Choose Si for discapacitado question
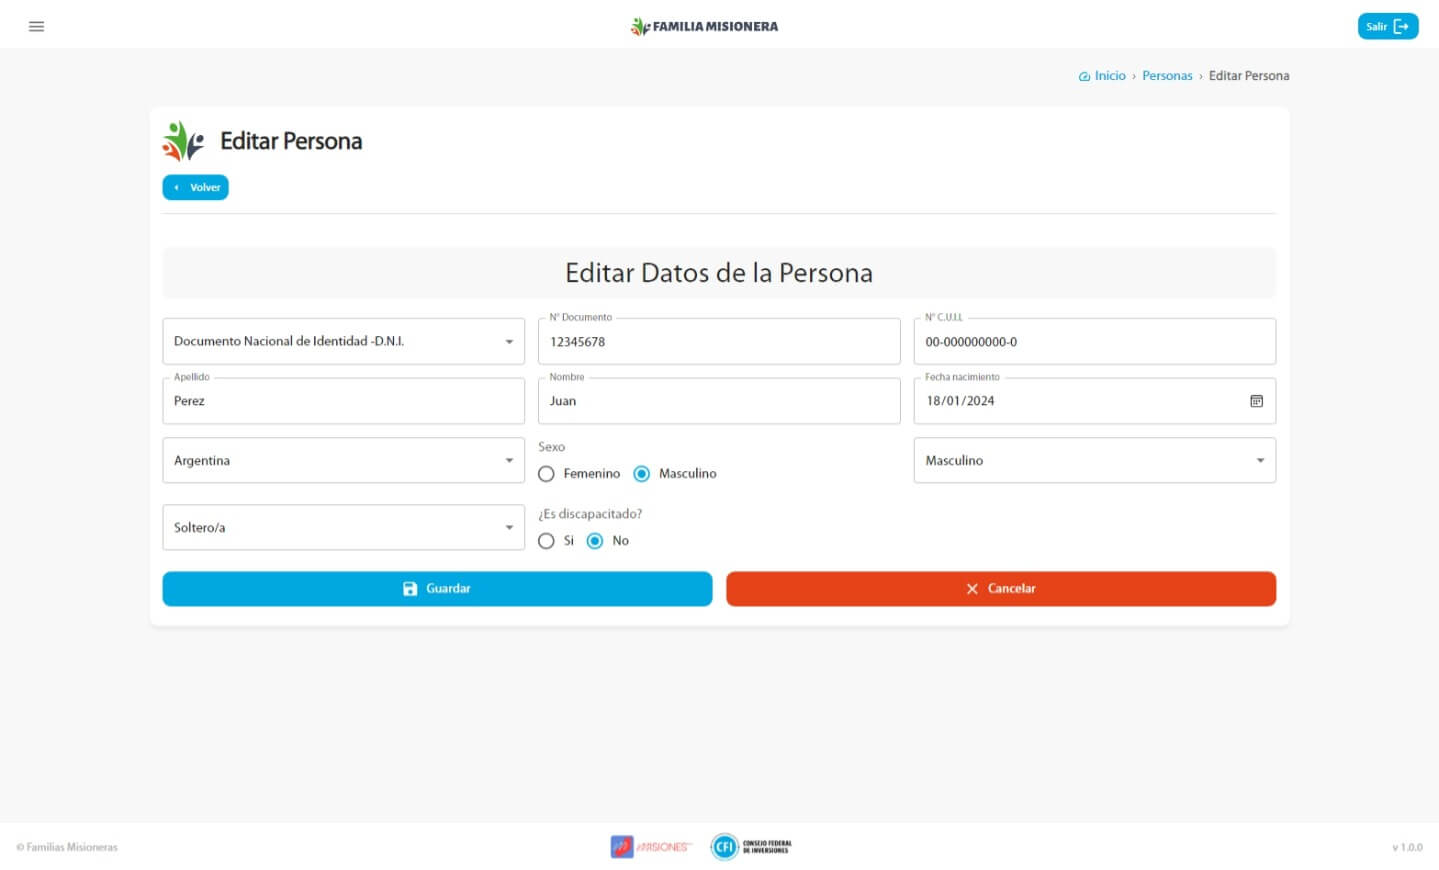 click(x=546, y=541)
